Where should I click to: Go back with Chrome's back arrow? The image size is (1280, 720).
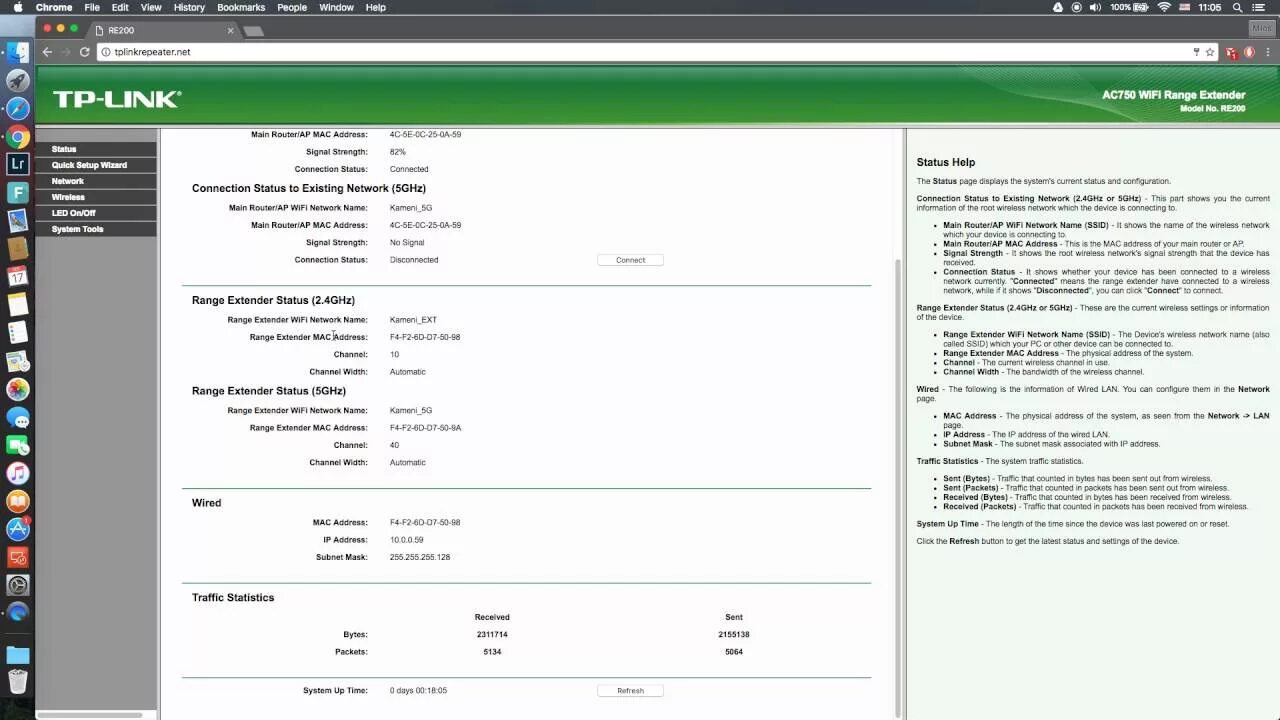coord(47,52)
